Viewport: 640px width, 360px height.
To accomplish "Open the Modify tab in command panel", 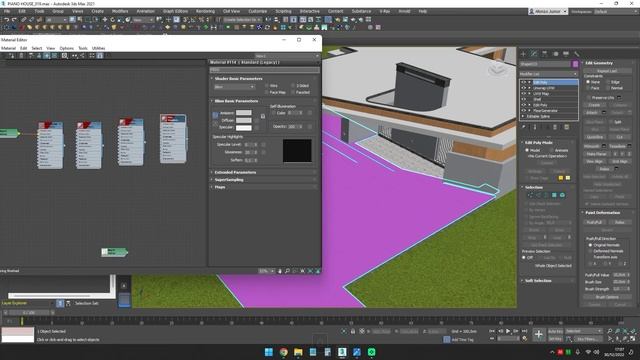I will (534, 54).
